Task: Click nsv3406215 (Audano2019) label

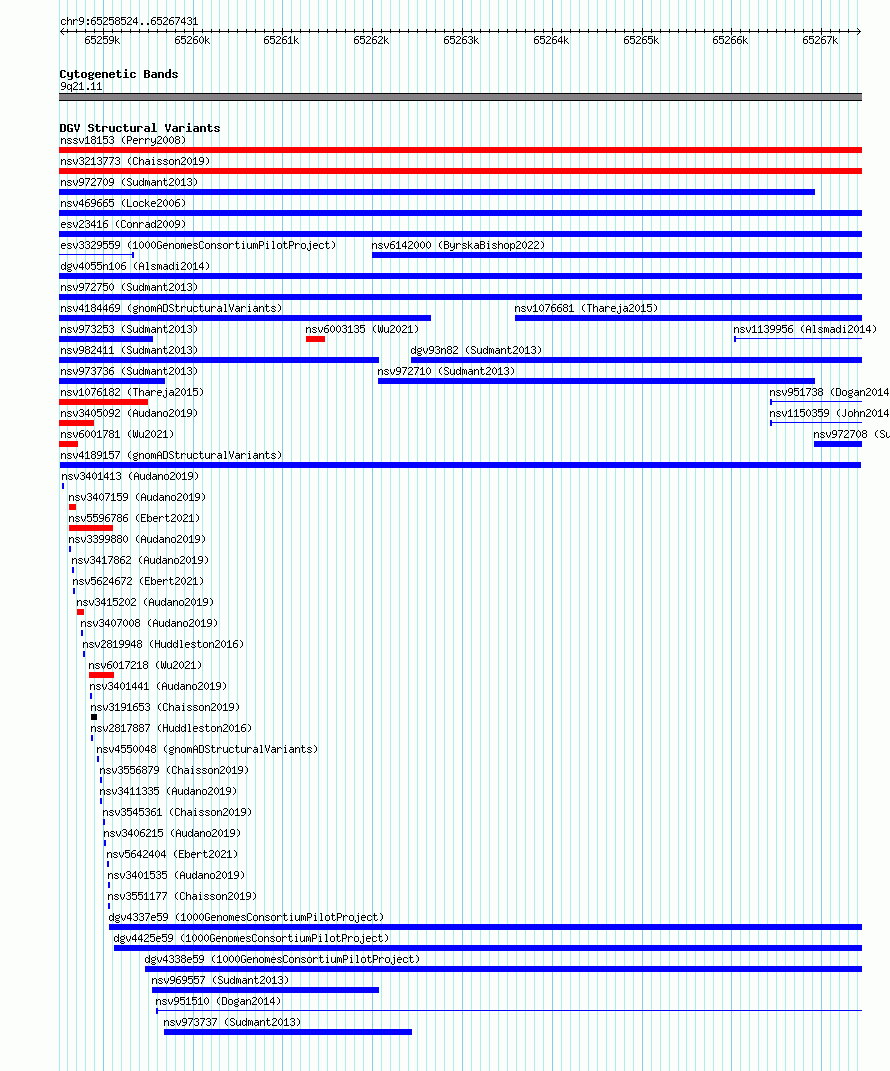Action: (172, 834)
